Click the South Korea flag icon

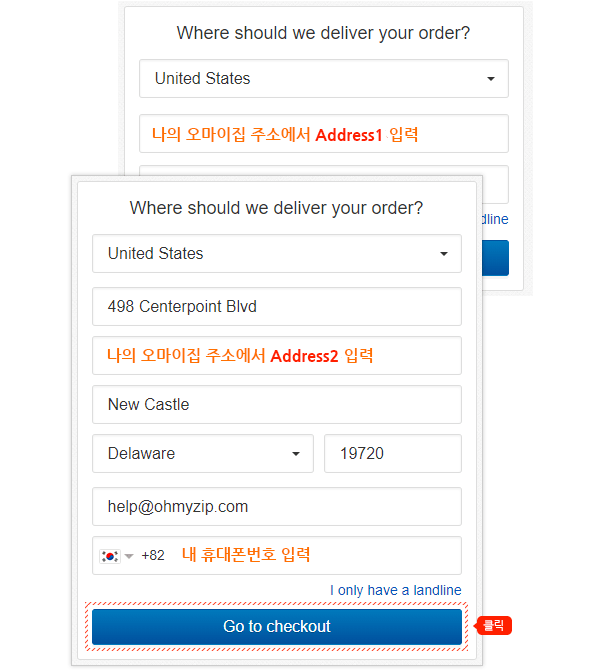110,555
